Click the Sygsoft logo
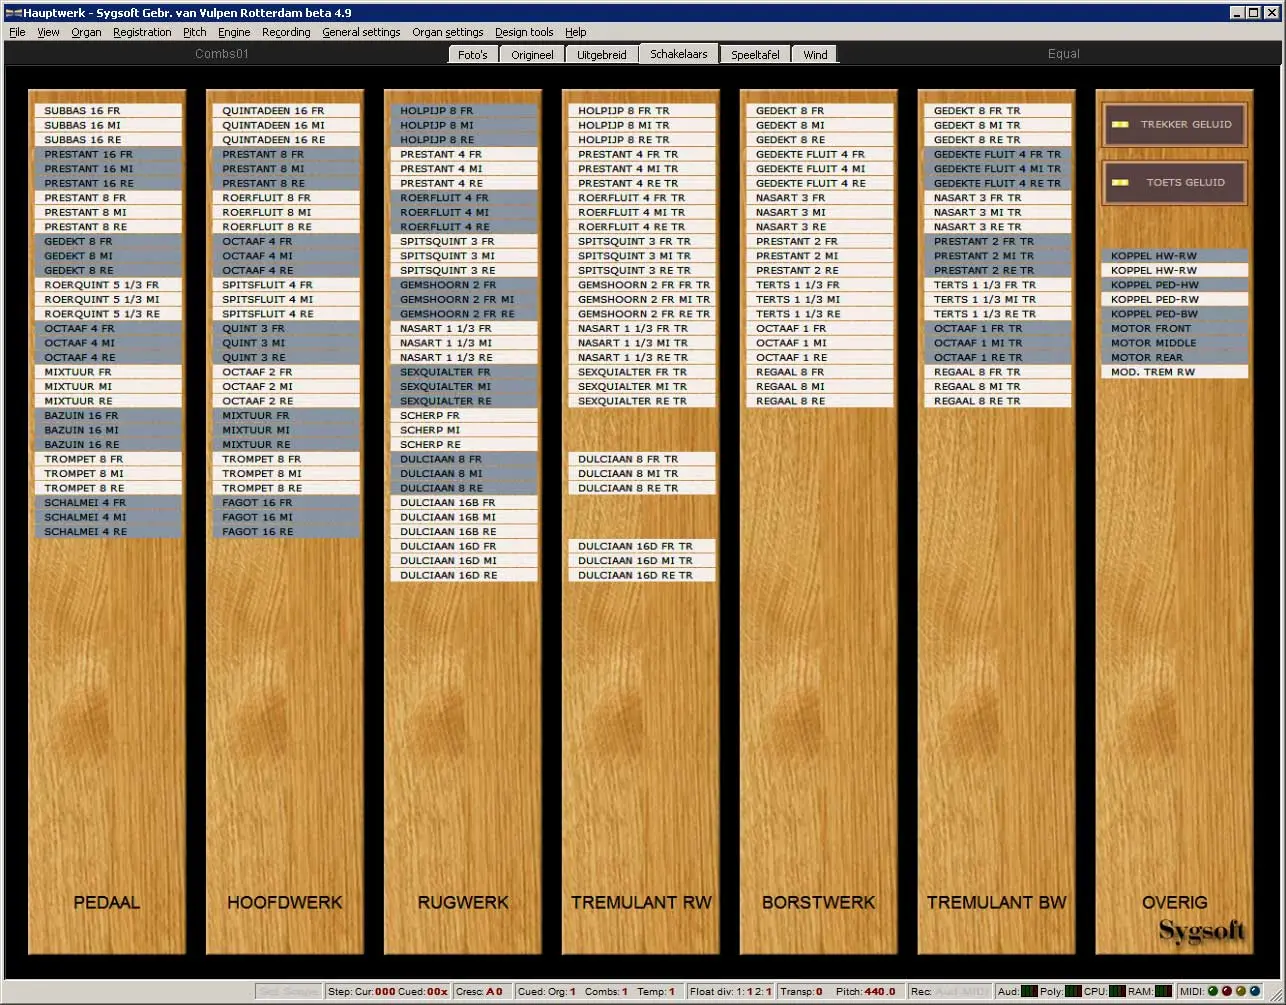The width and height of the screenshot is (1286, 1005). 1201,930
